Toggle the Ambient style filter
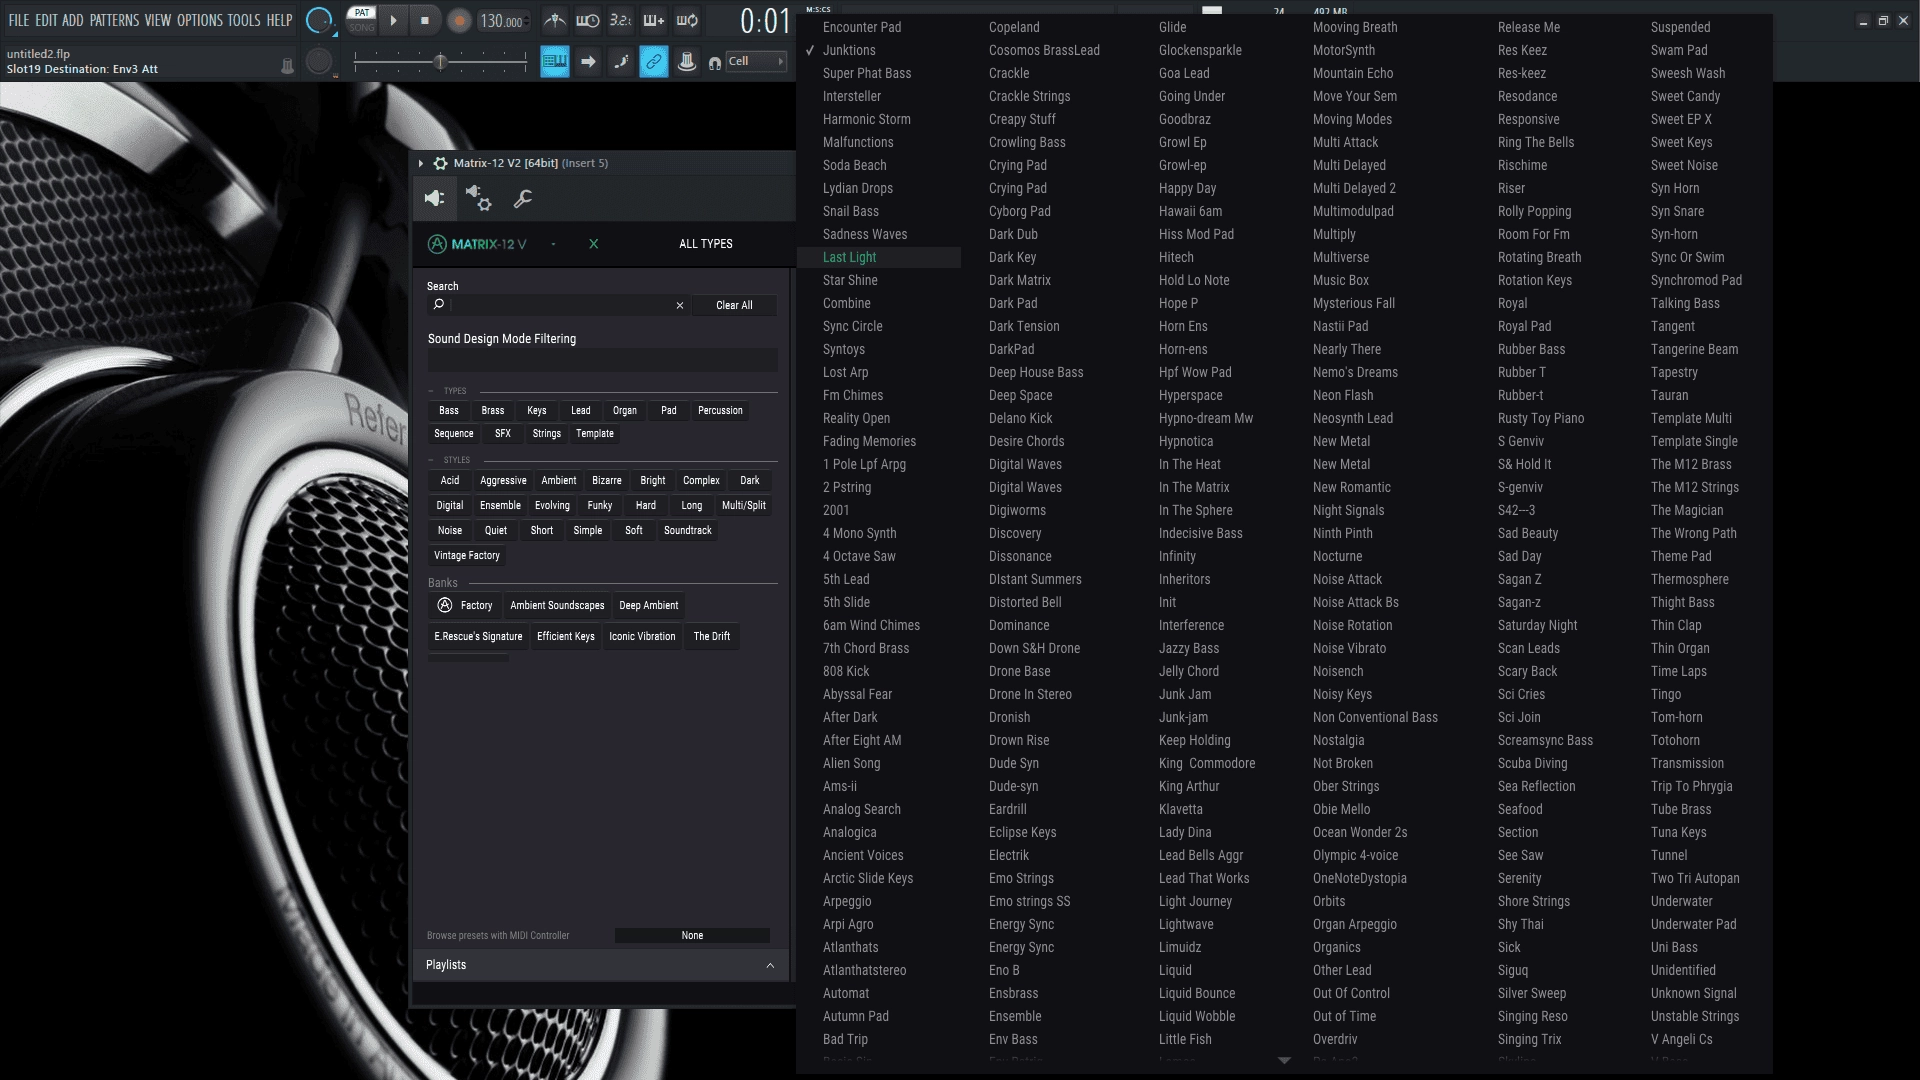The height and width of the screenshot is (1080, 1920). (559, 480)
